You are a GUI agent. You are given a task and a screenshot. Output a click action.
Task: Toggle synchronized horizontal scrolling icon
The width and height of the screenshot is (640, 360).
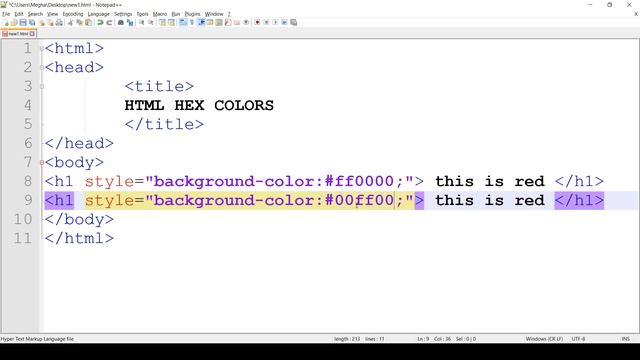coord(171,22)
